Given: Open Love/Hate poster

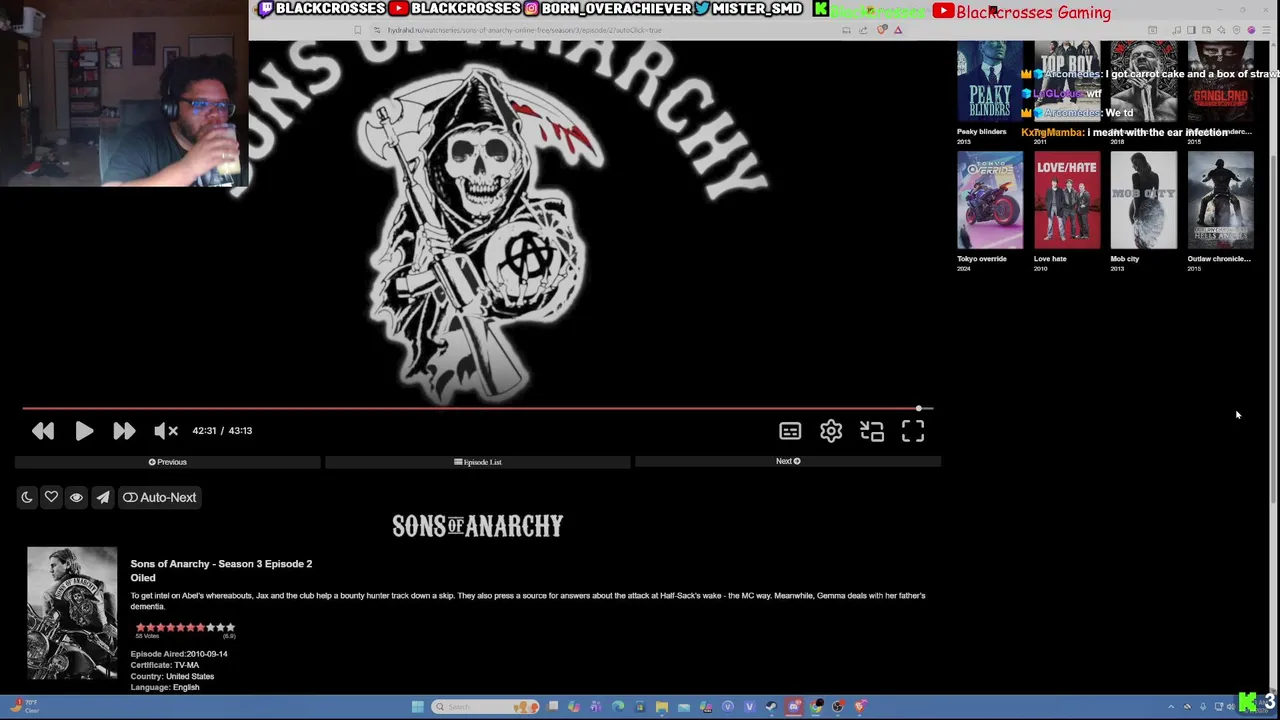Looking at the screenshot, I should pos(1067,200).
